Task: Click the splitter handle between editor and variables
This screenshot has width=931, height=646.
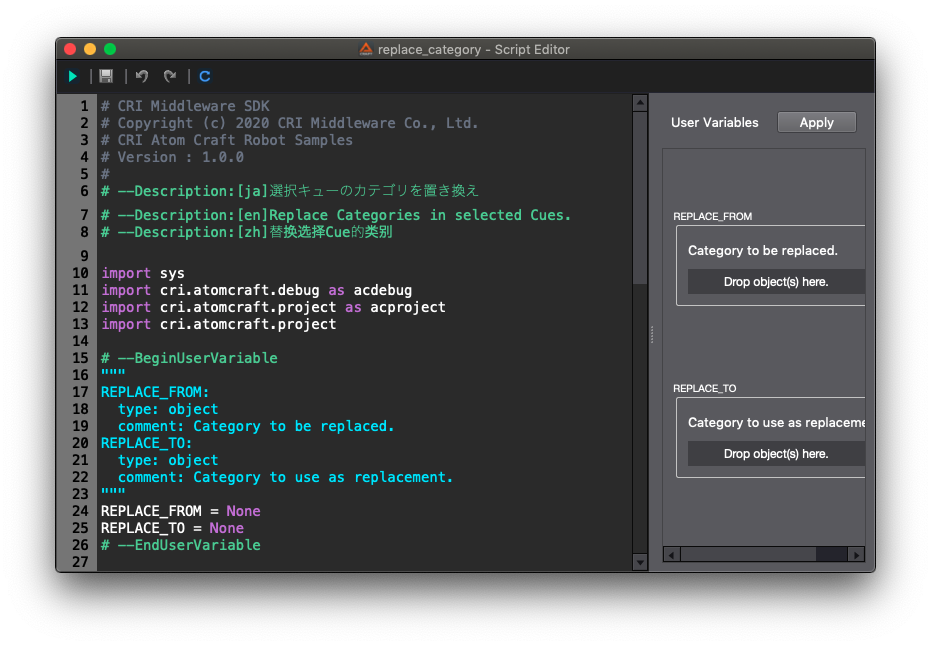Action: 652,334
